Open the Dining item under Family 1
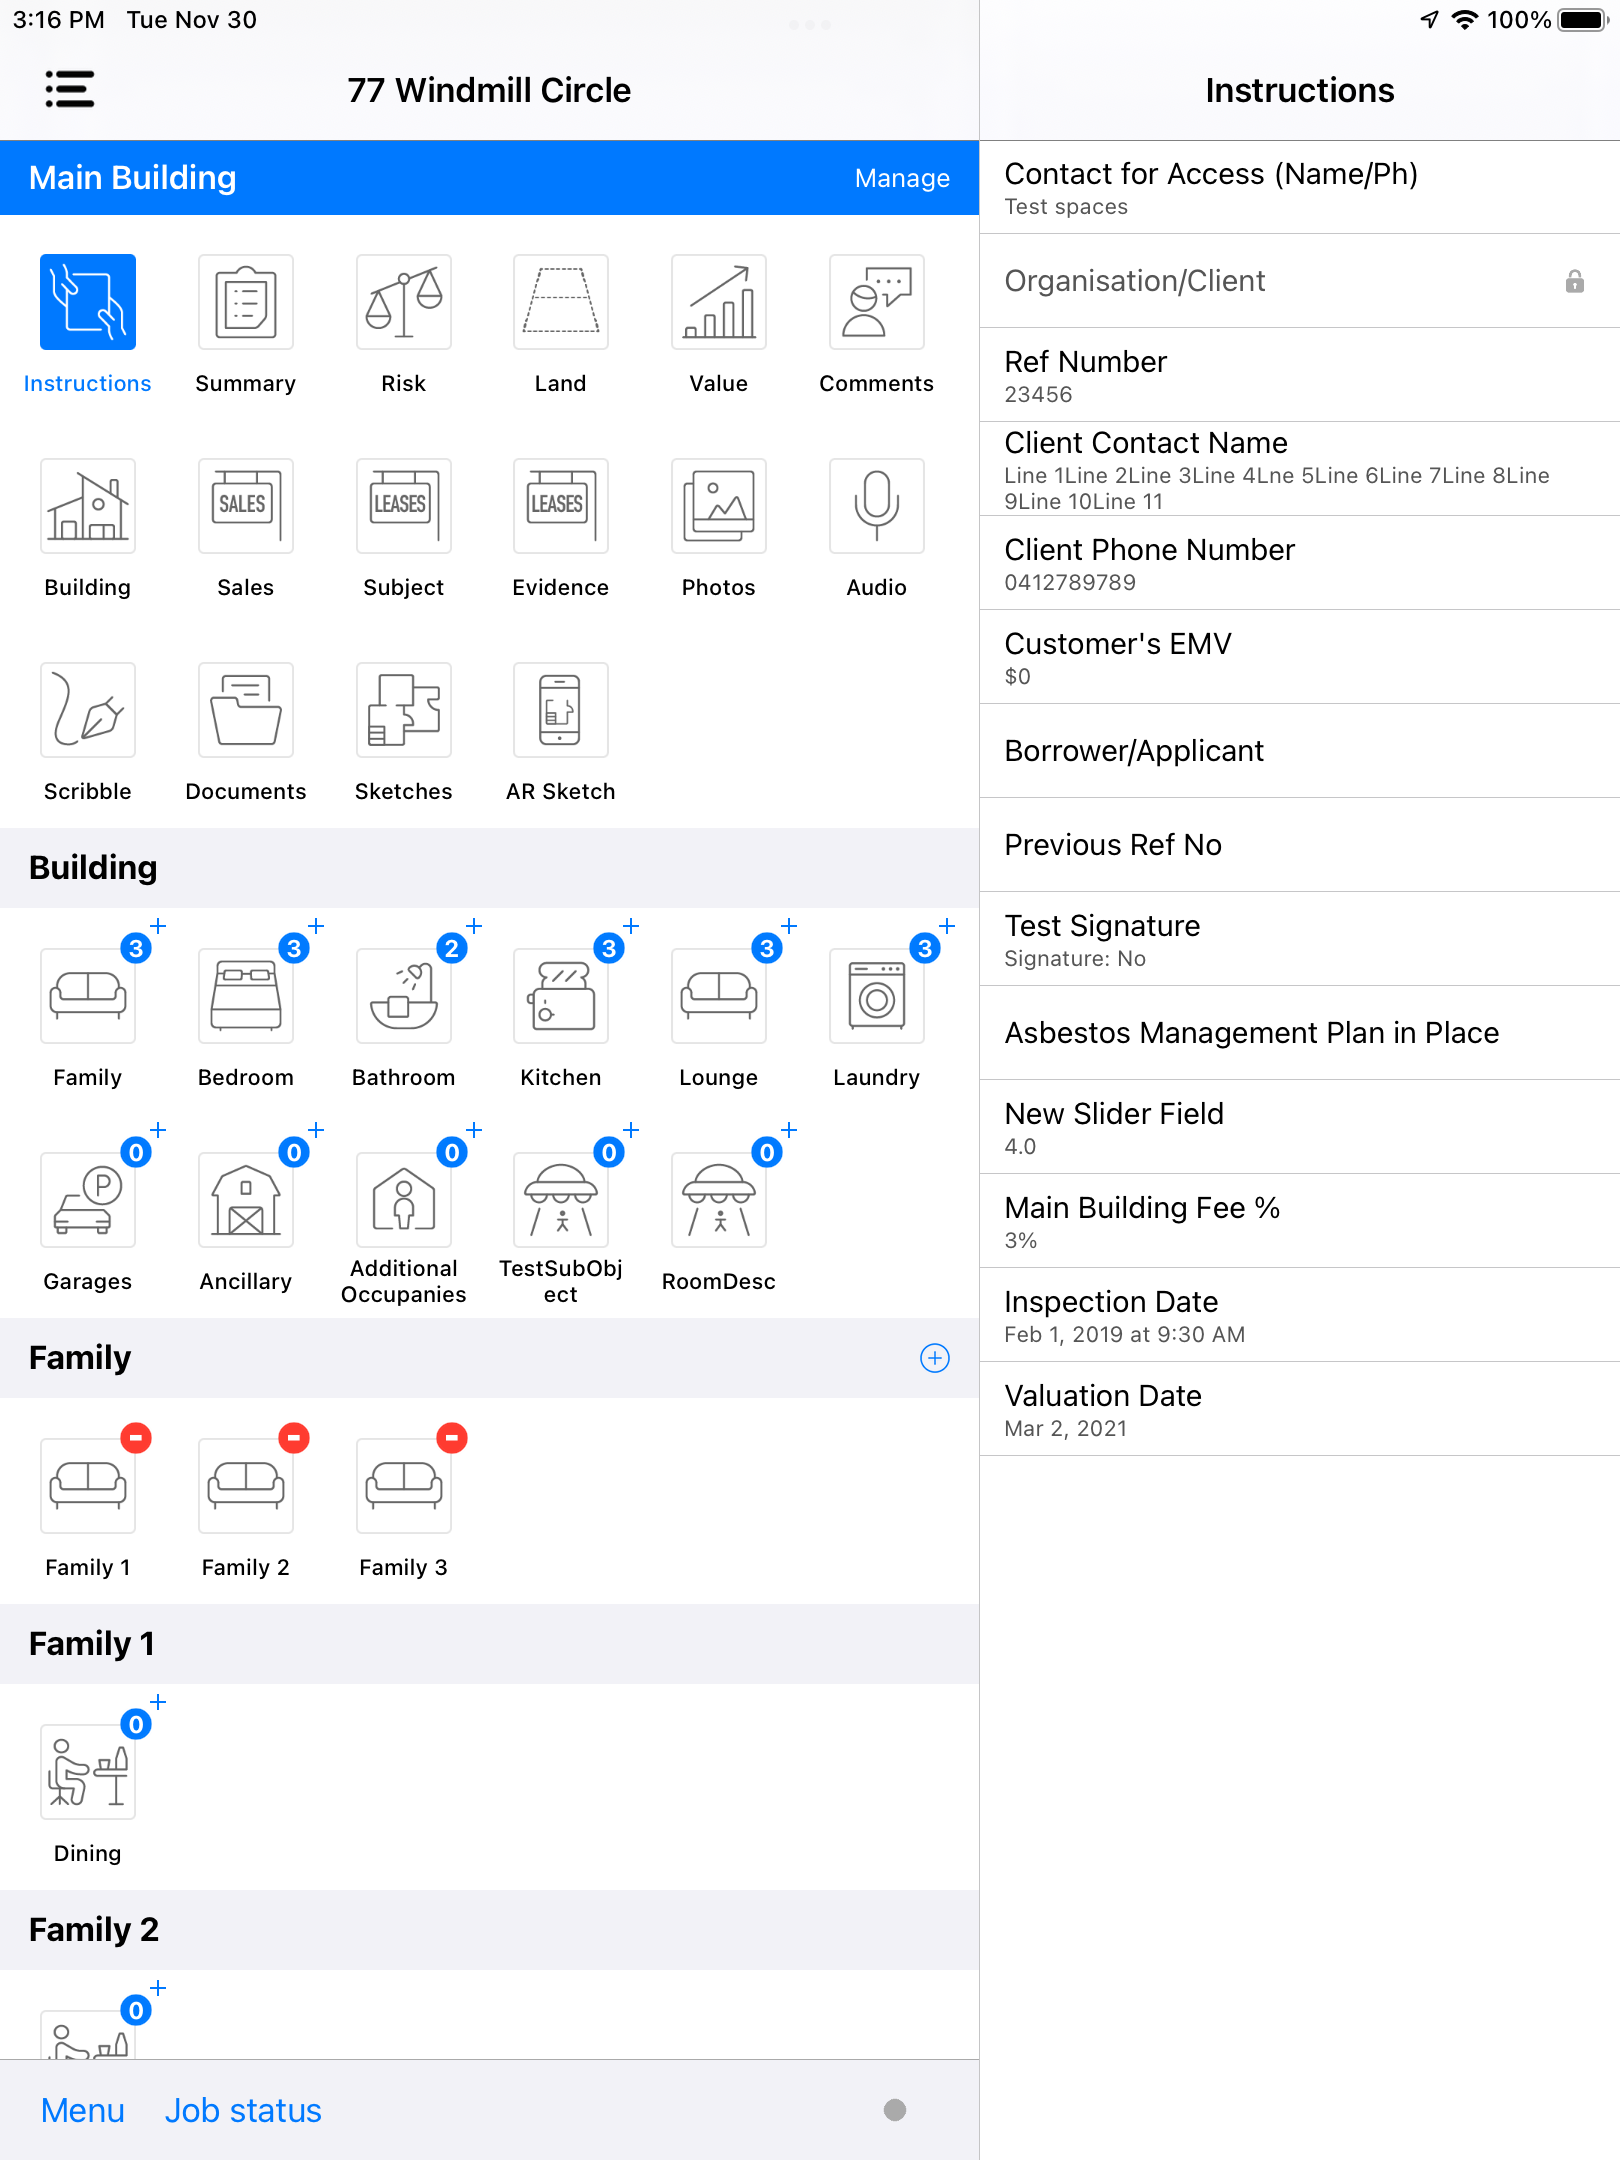 88,1772
